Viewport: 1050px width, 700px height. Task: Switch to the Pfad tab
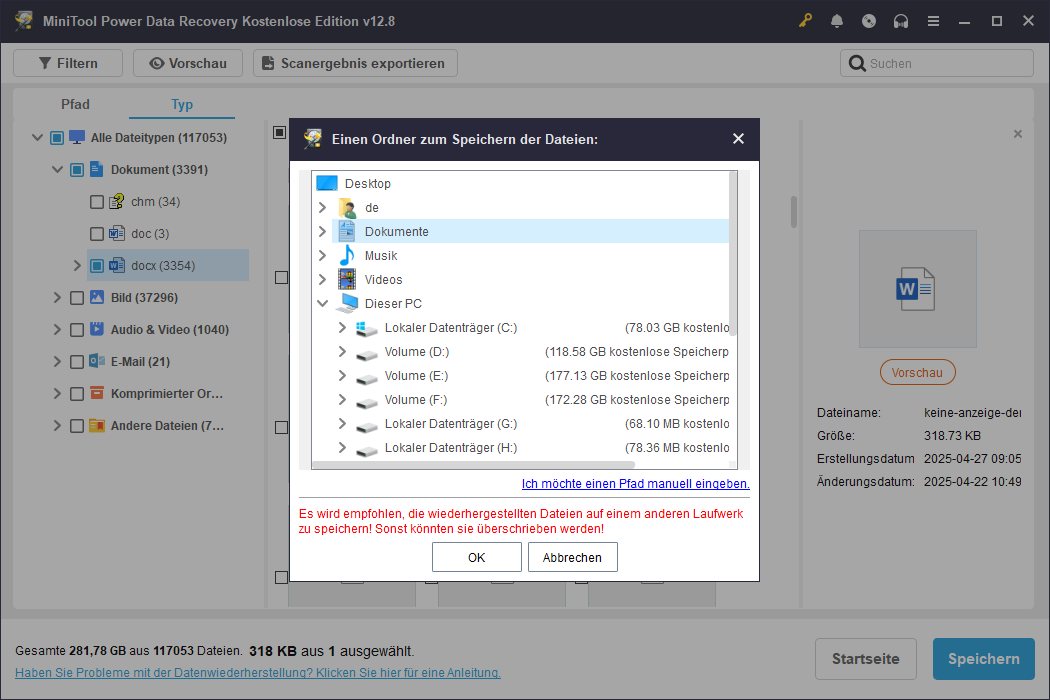click(x=75, y=104)
